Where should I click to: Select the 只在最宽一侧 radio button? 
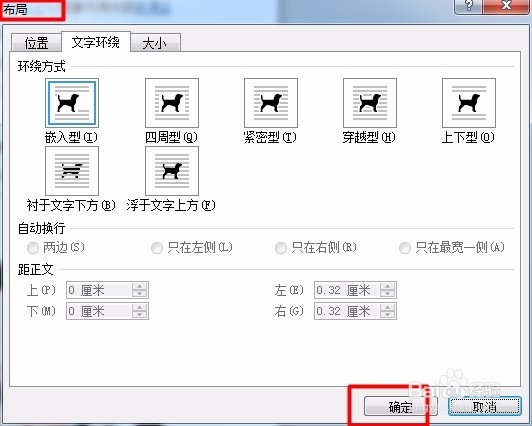point(405,248)
